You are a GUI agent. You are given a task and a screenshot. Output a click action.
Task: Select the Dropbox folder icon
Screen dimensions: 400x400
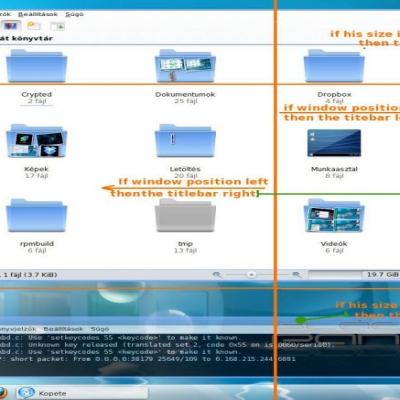tap(334, 66)
